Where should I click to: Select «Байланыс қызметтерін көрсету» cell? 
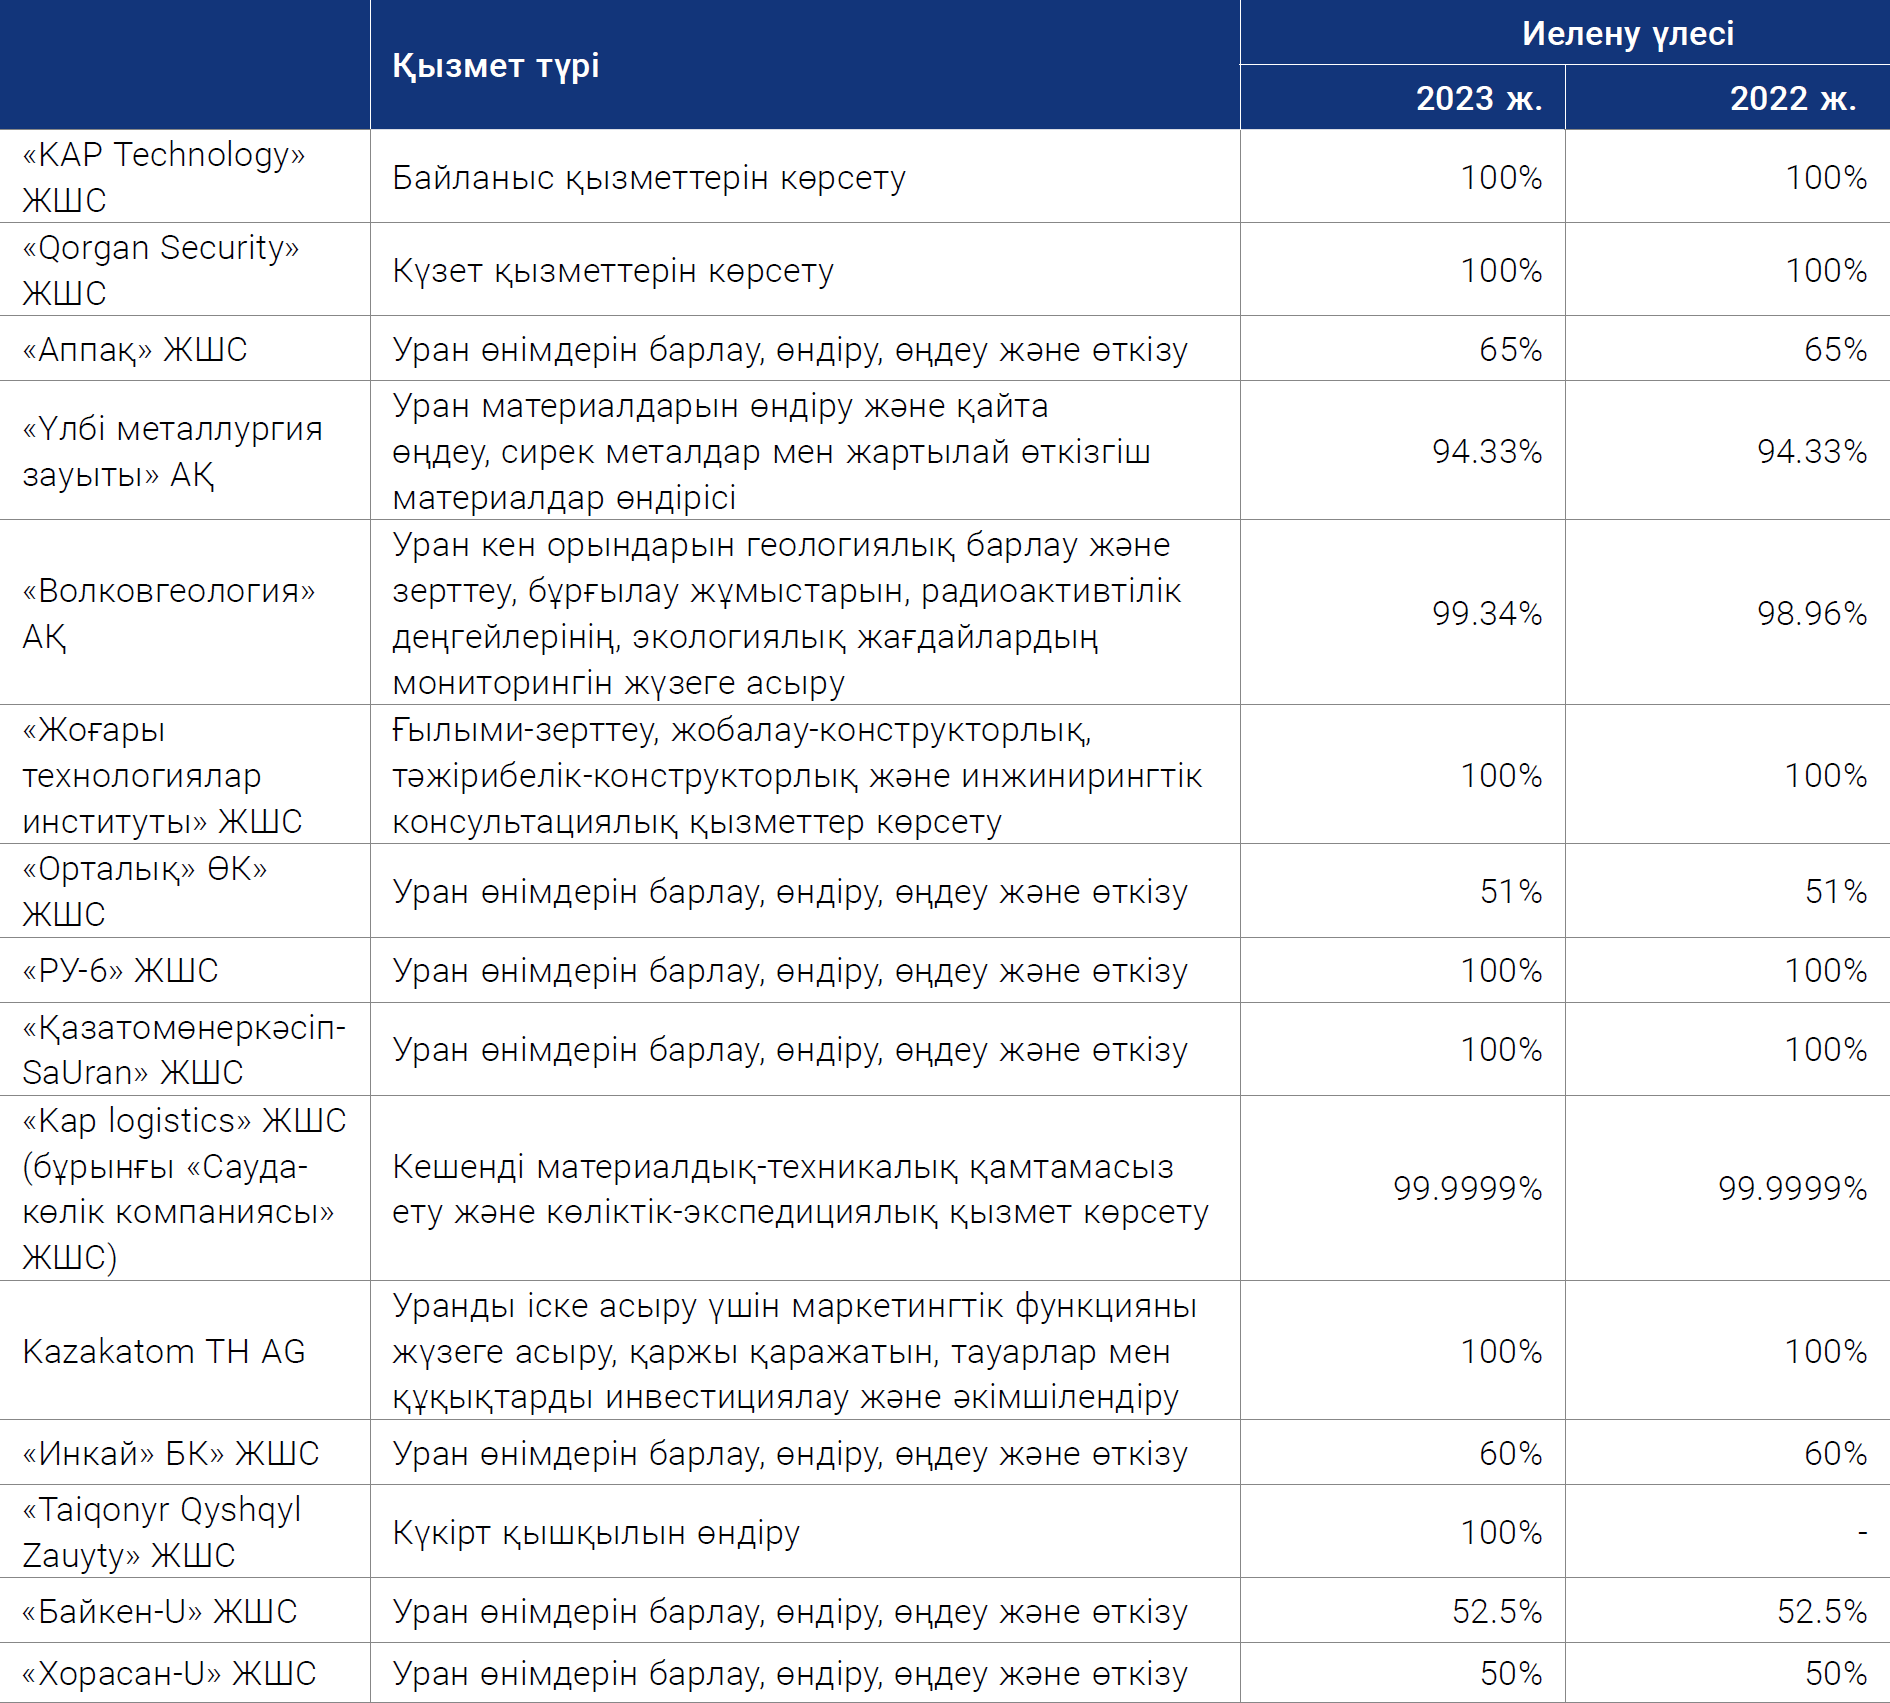[649, 177]
